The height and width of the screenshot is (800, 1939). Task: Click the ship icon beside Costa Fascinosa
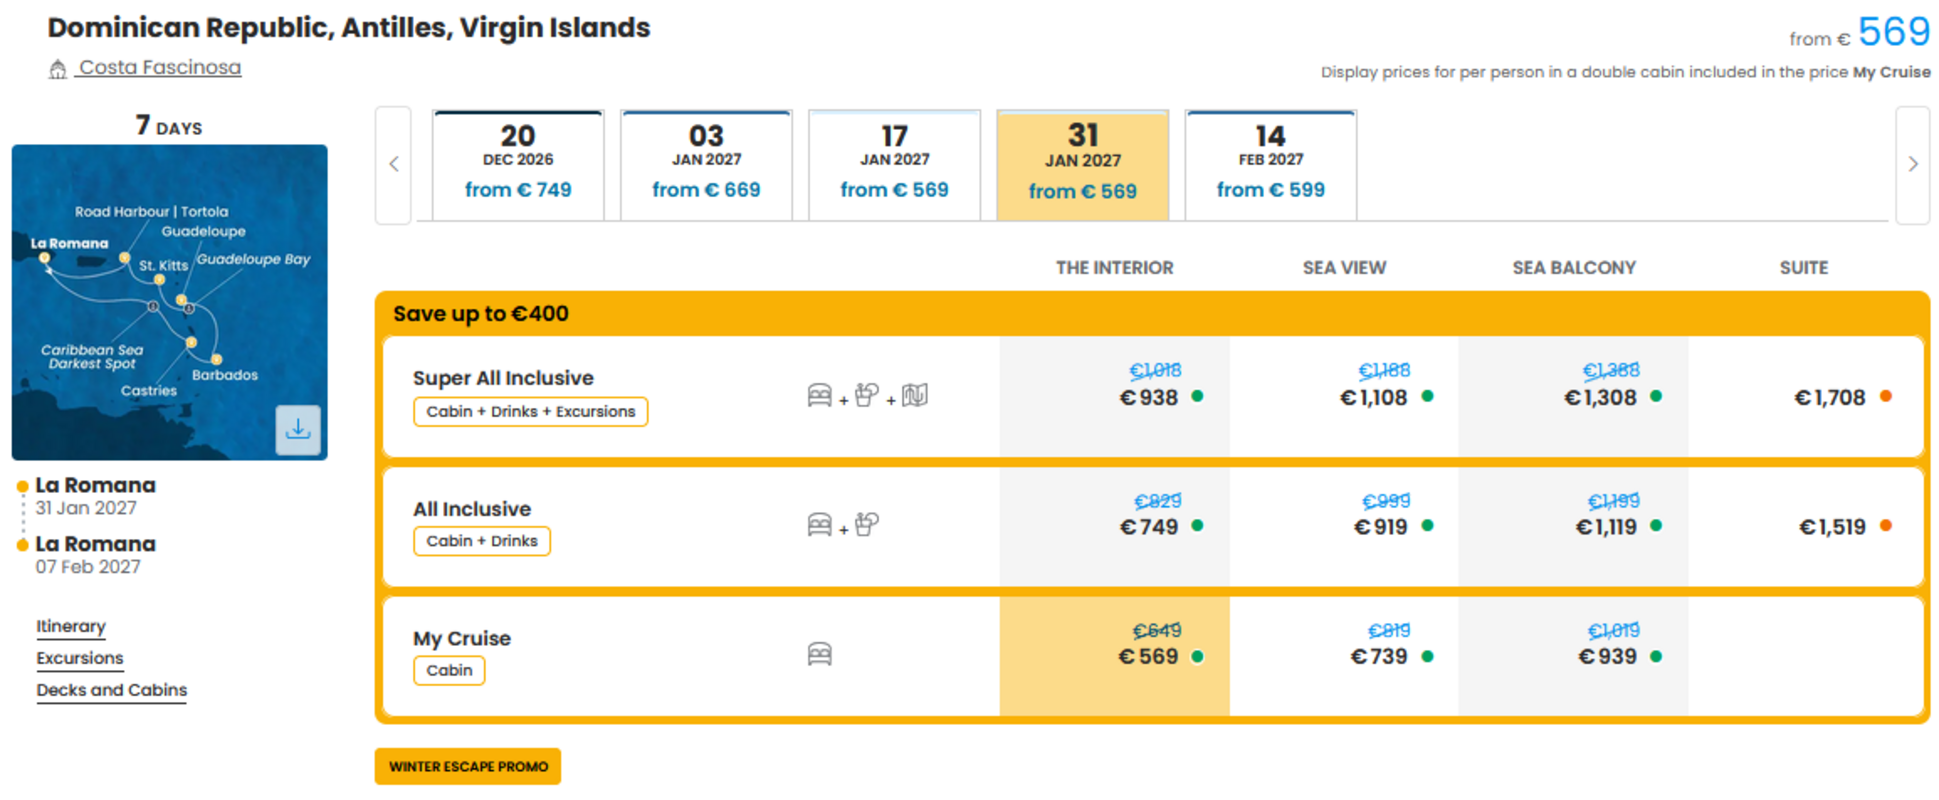coord(58,69)
